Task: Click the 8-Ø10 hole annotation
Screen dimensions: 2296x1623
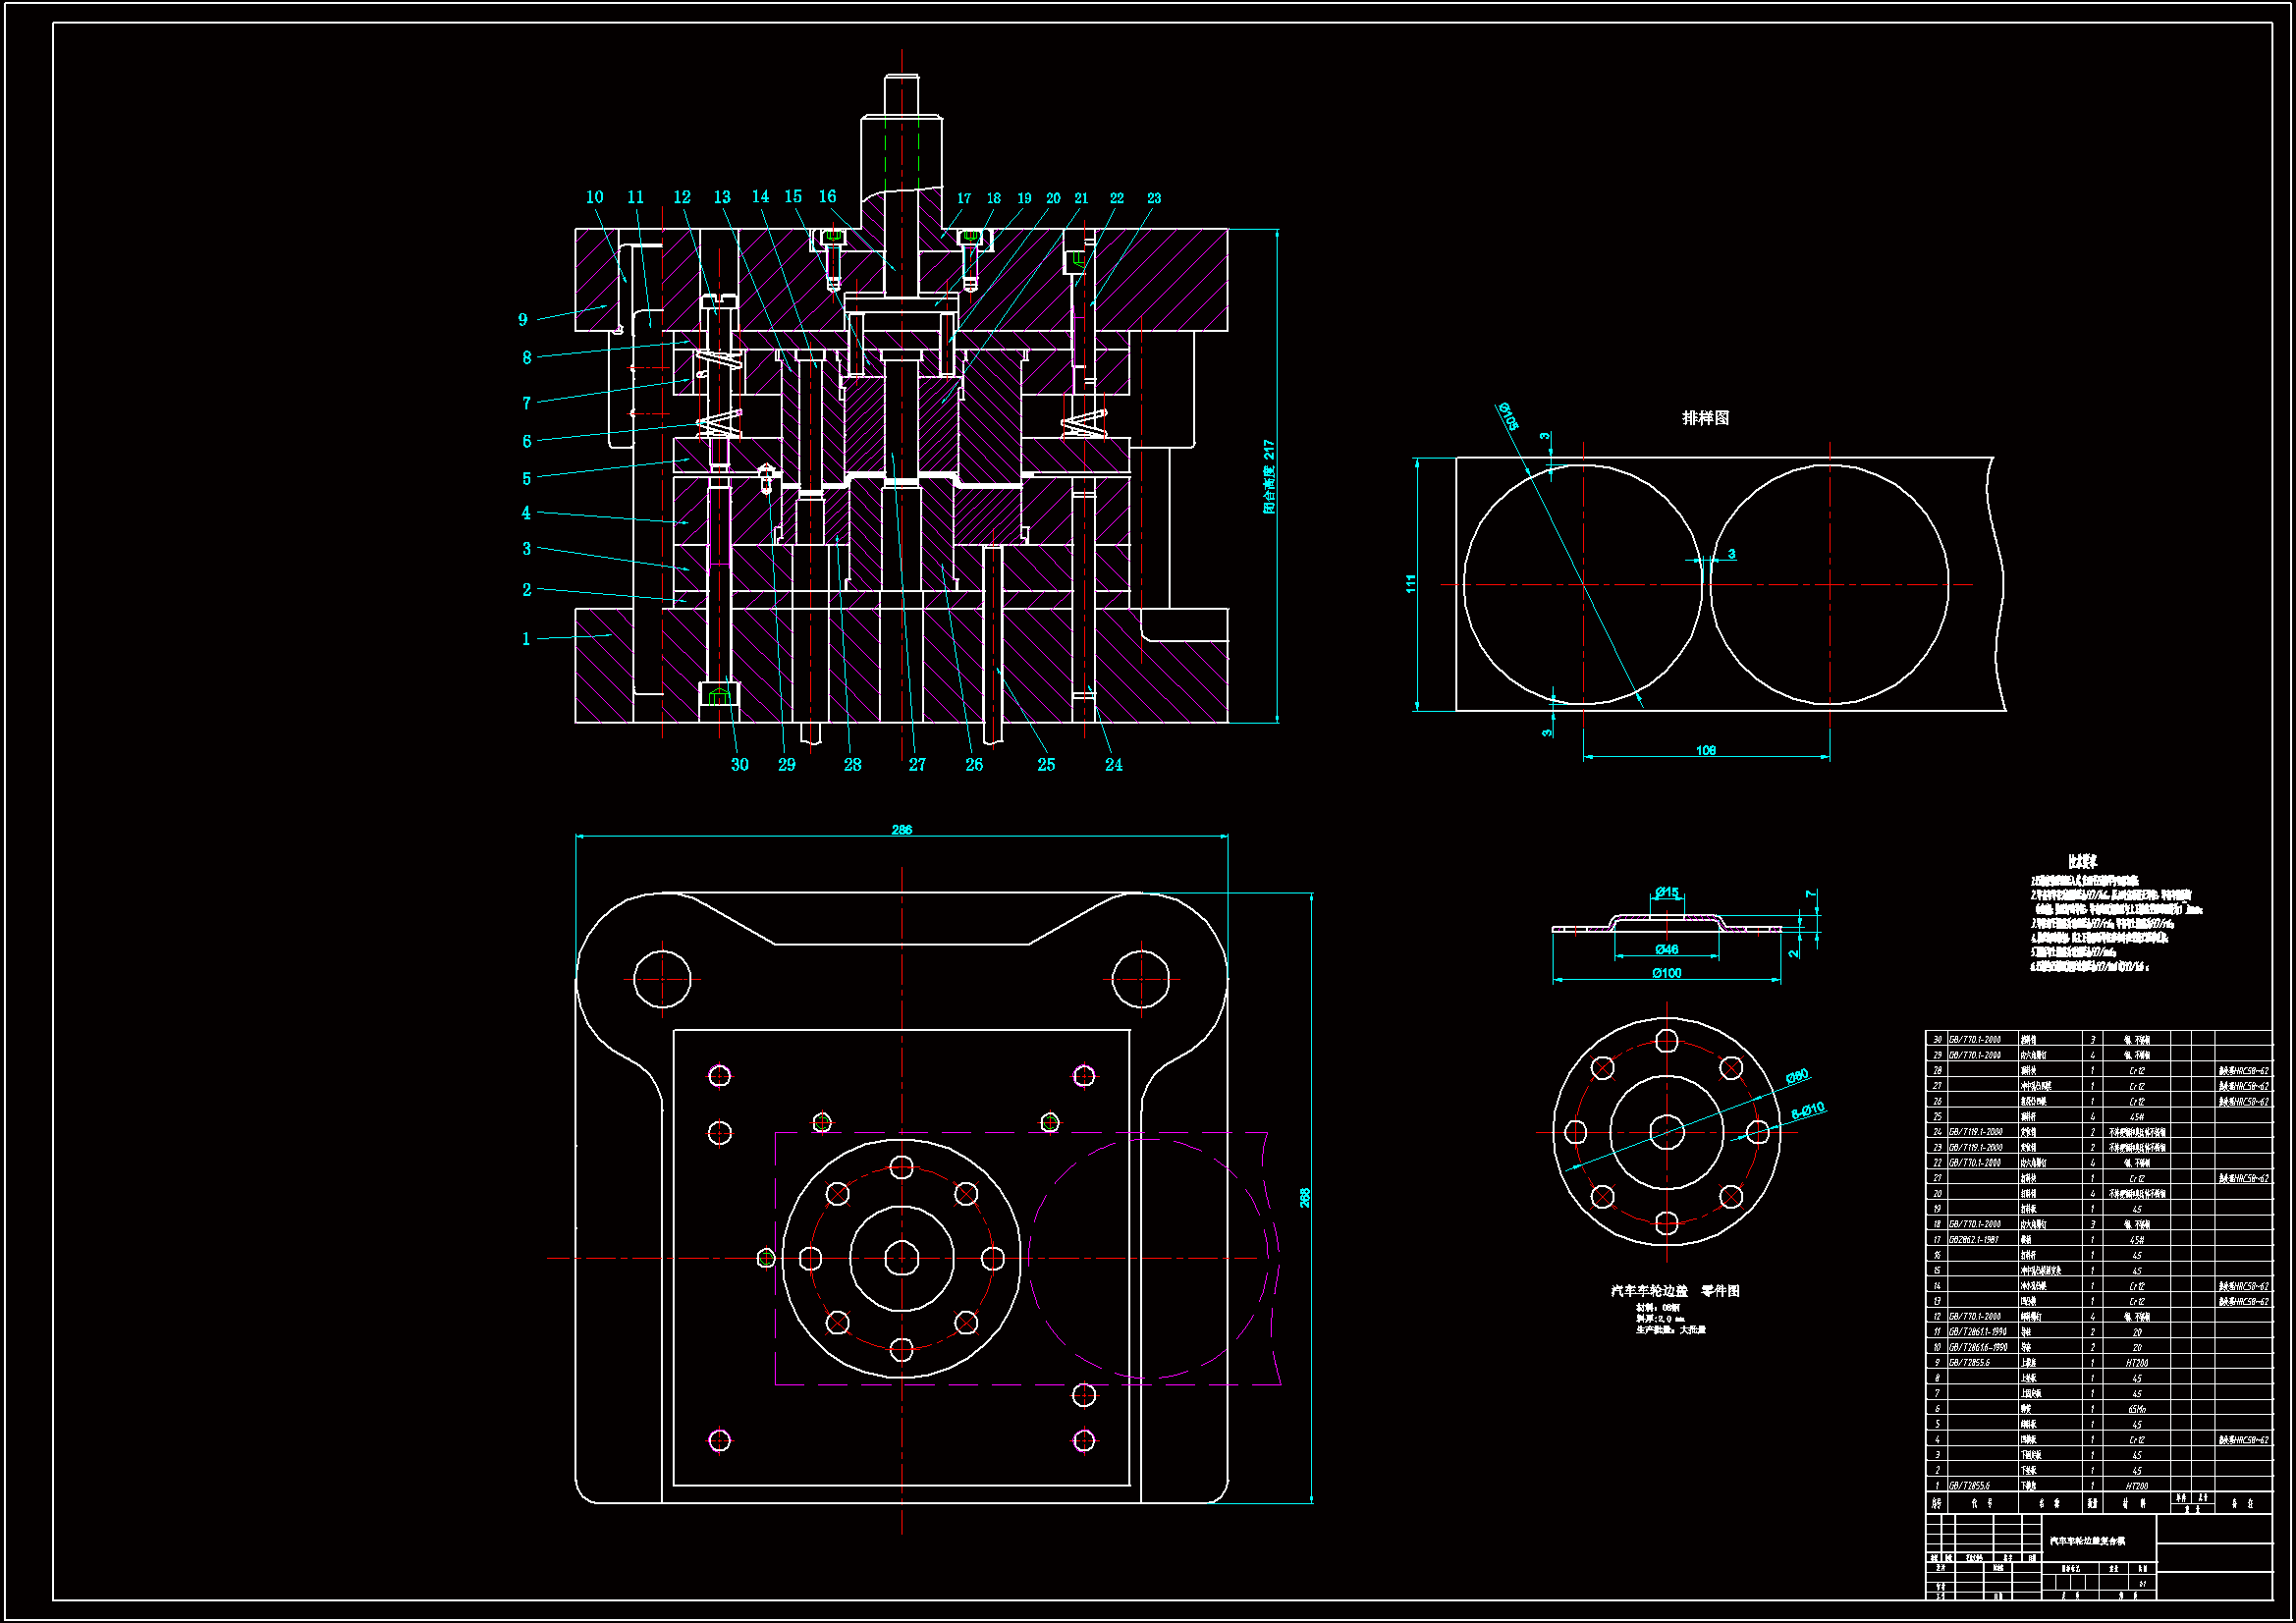Action: [x=1807, y=1110]
